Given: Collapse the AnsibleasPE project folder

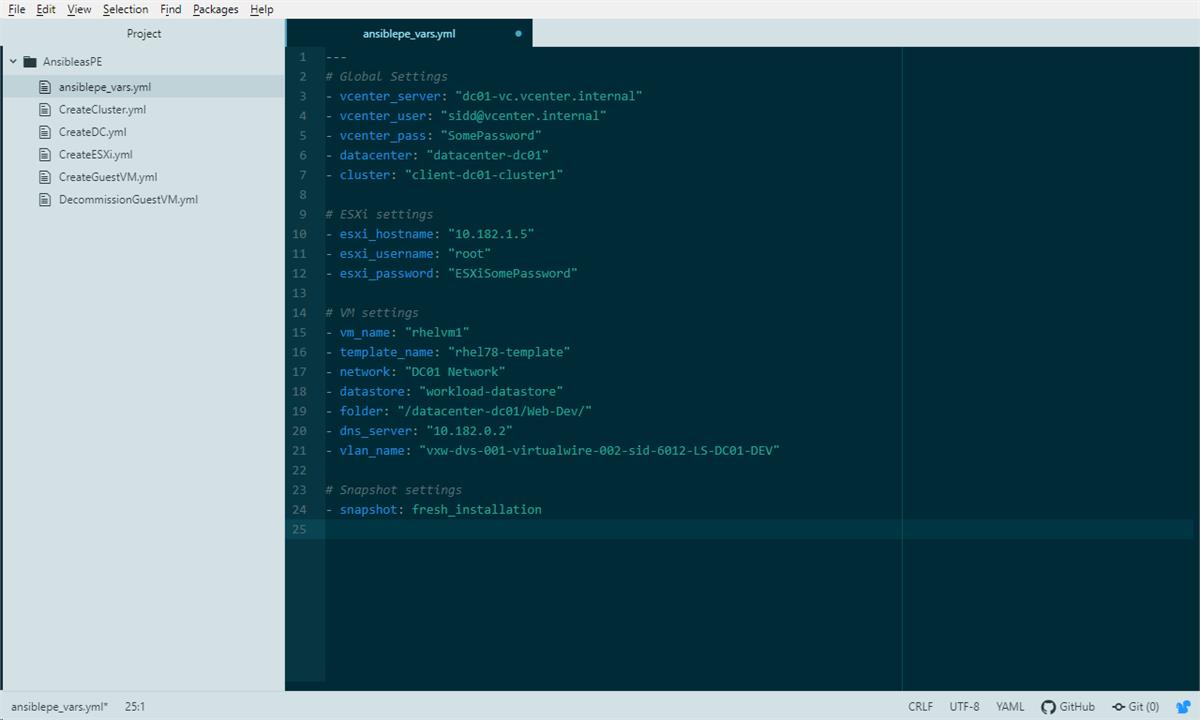Looking at the screenshot, I should [x=14, y=61].
